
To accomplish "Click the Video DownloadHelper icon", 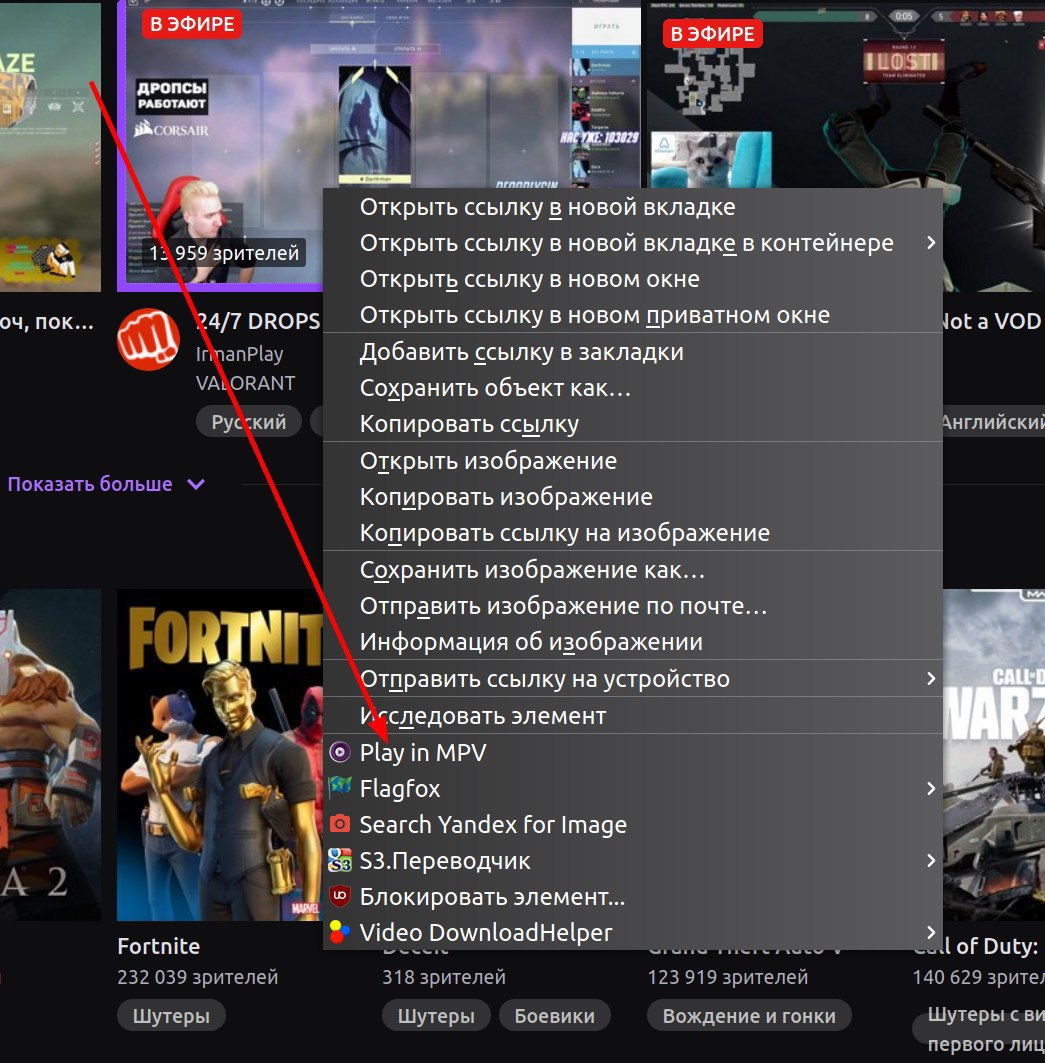I will [x=340, y=932].
